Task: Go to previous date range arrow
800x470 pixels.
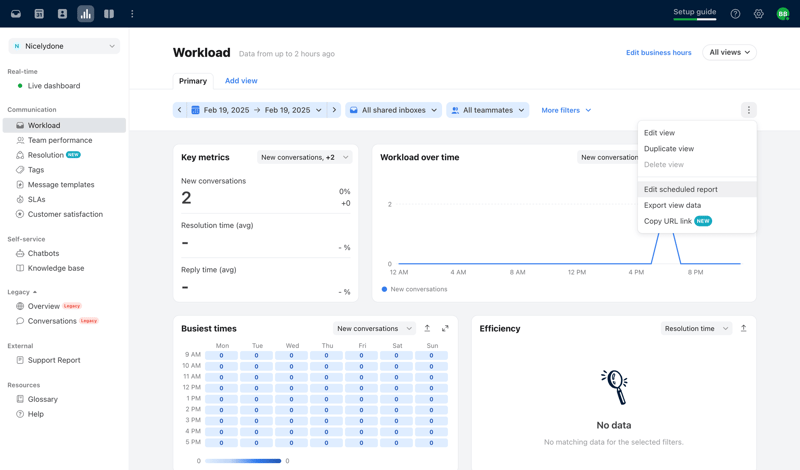Action: [x=180, y=110]
